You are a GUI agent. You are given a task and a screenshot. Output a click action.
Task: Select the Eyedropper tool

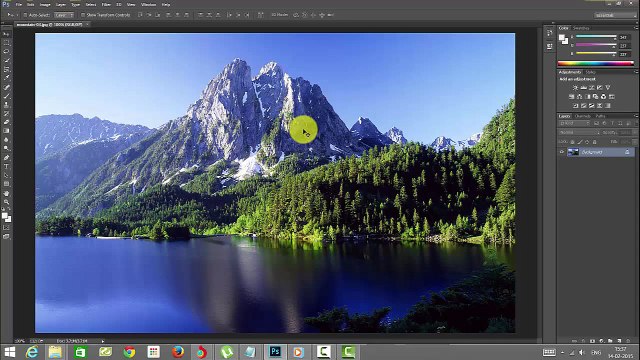pyautogui.click(x=6, y=78)
